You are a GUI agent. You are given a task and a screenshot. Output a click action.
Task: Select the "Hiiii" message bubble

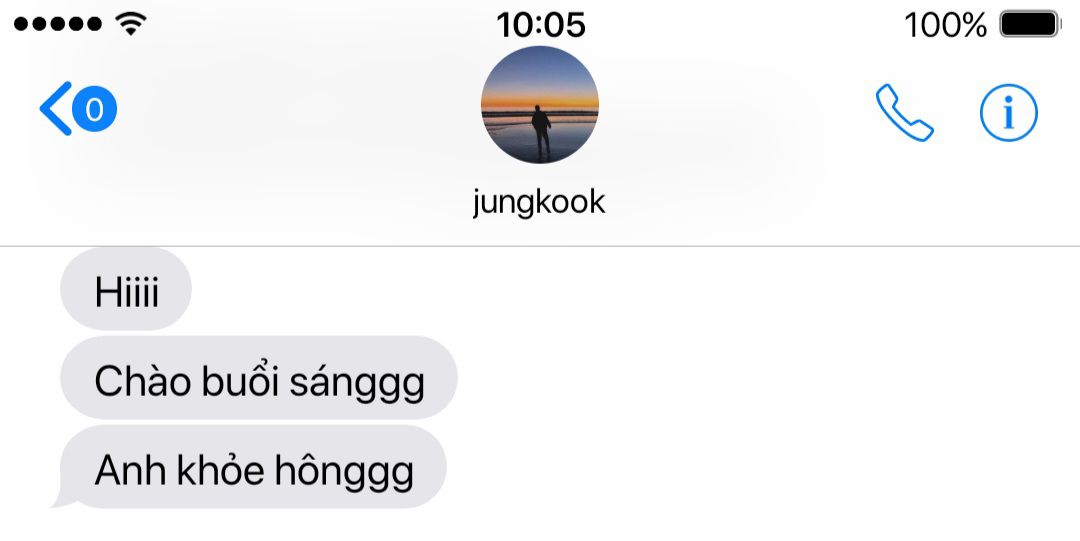pos(126,289)
